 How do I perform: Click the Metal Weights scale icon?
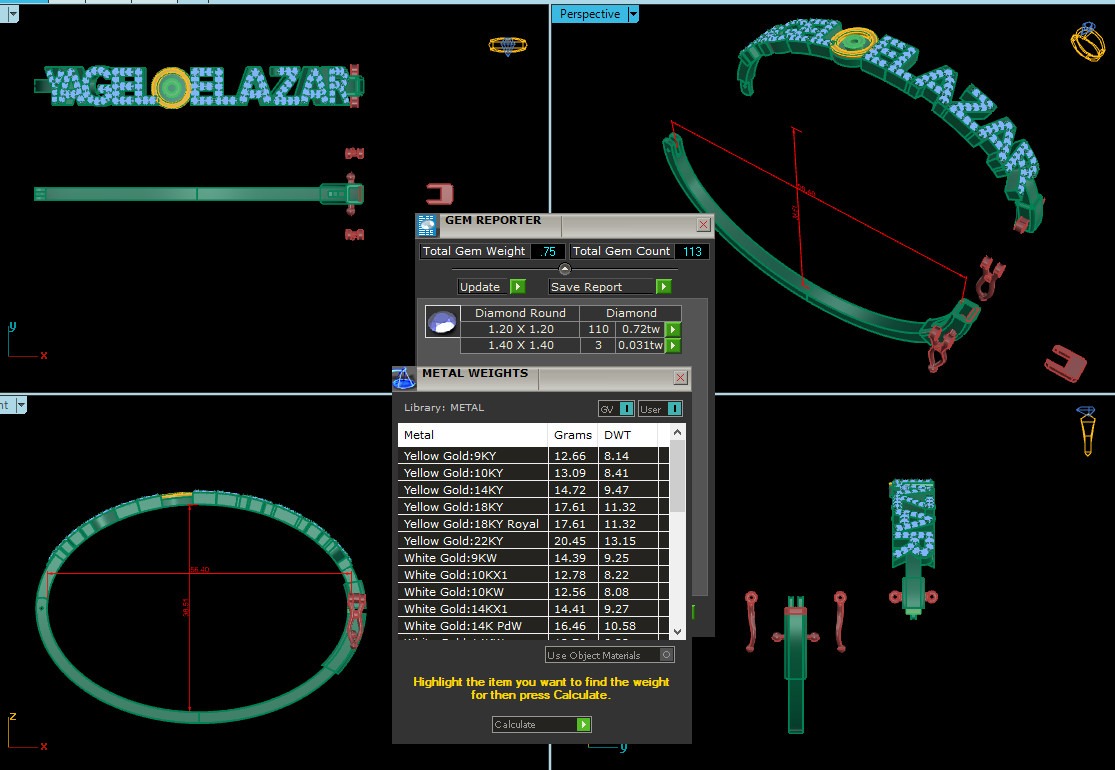pyautogui.click(x=404, y=378)
